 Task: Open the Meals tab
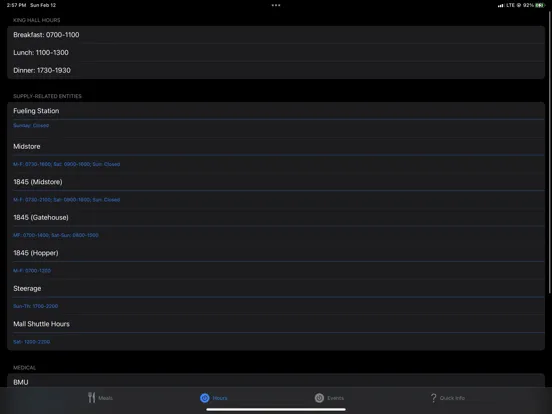(100, 398)
